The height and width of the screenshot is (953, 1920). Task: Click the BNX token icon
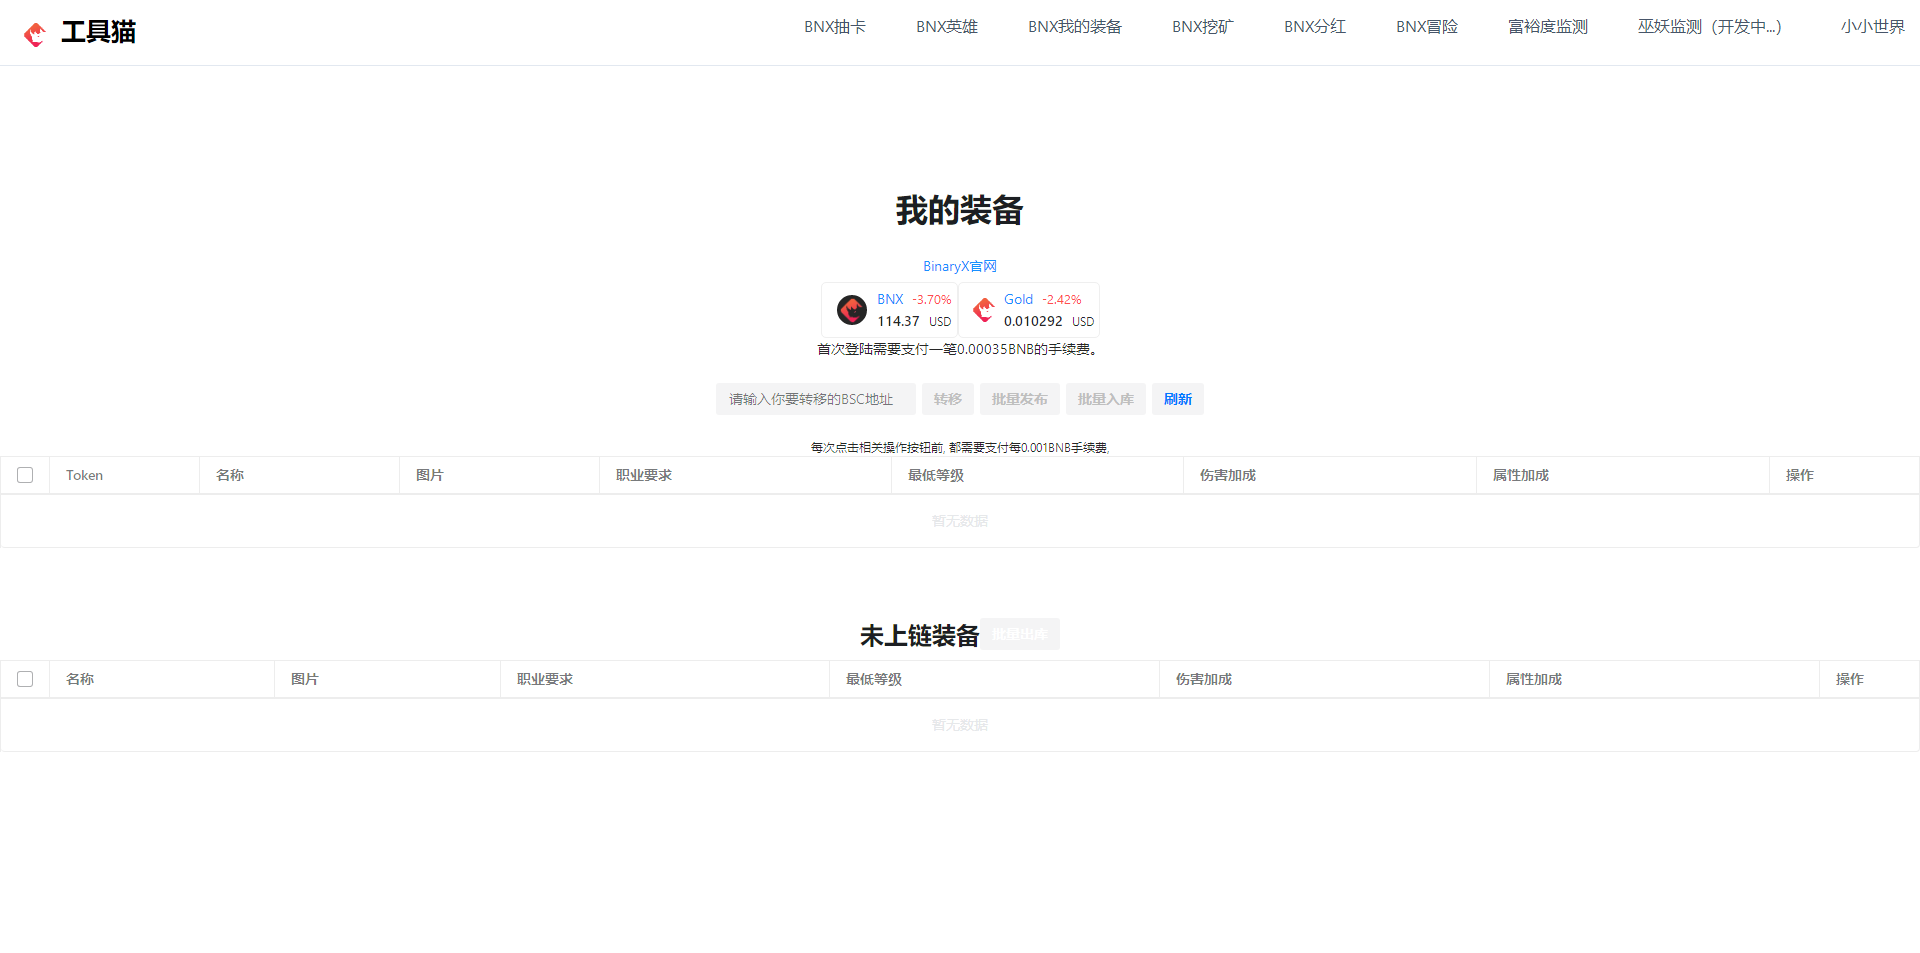click(852, 310)
